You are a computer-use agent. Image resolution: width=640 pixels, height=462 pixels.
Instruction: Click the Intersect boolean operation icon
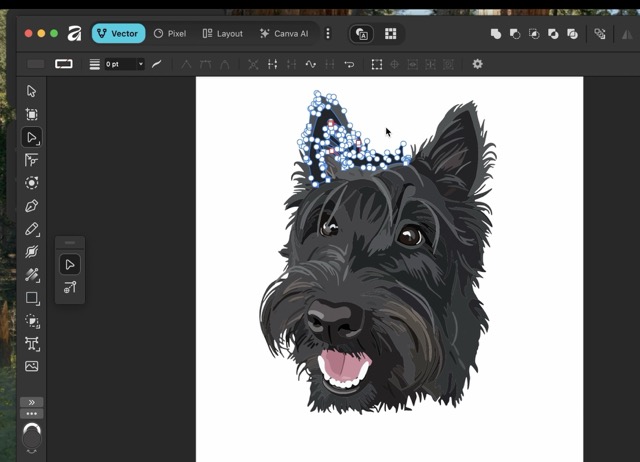(534, 34)
